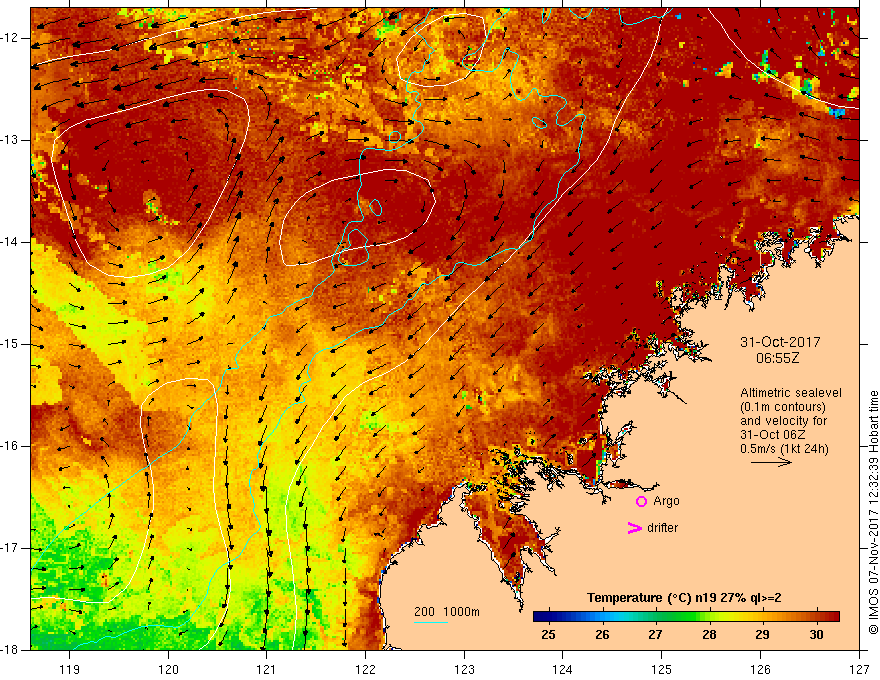Click the 127 longitude axis label

coord(859,669)
